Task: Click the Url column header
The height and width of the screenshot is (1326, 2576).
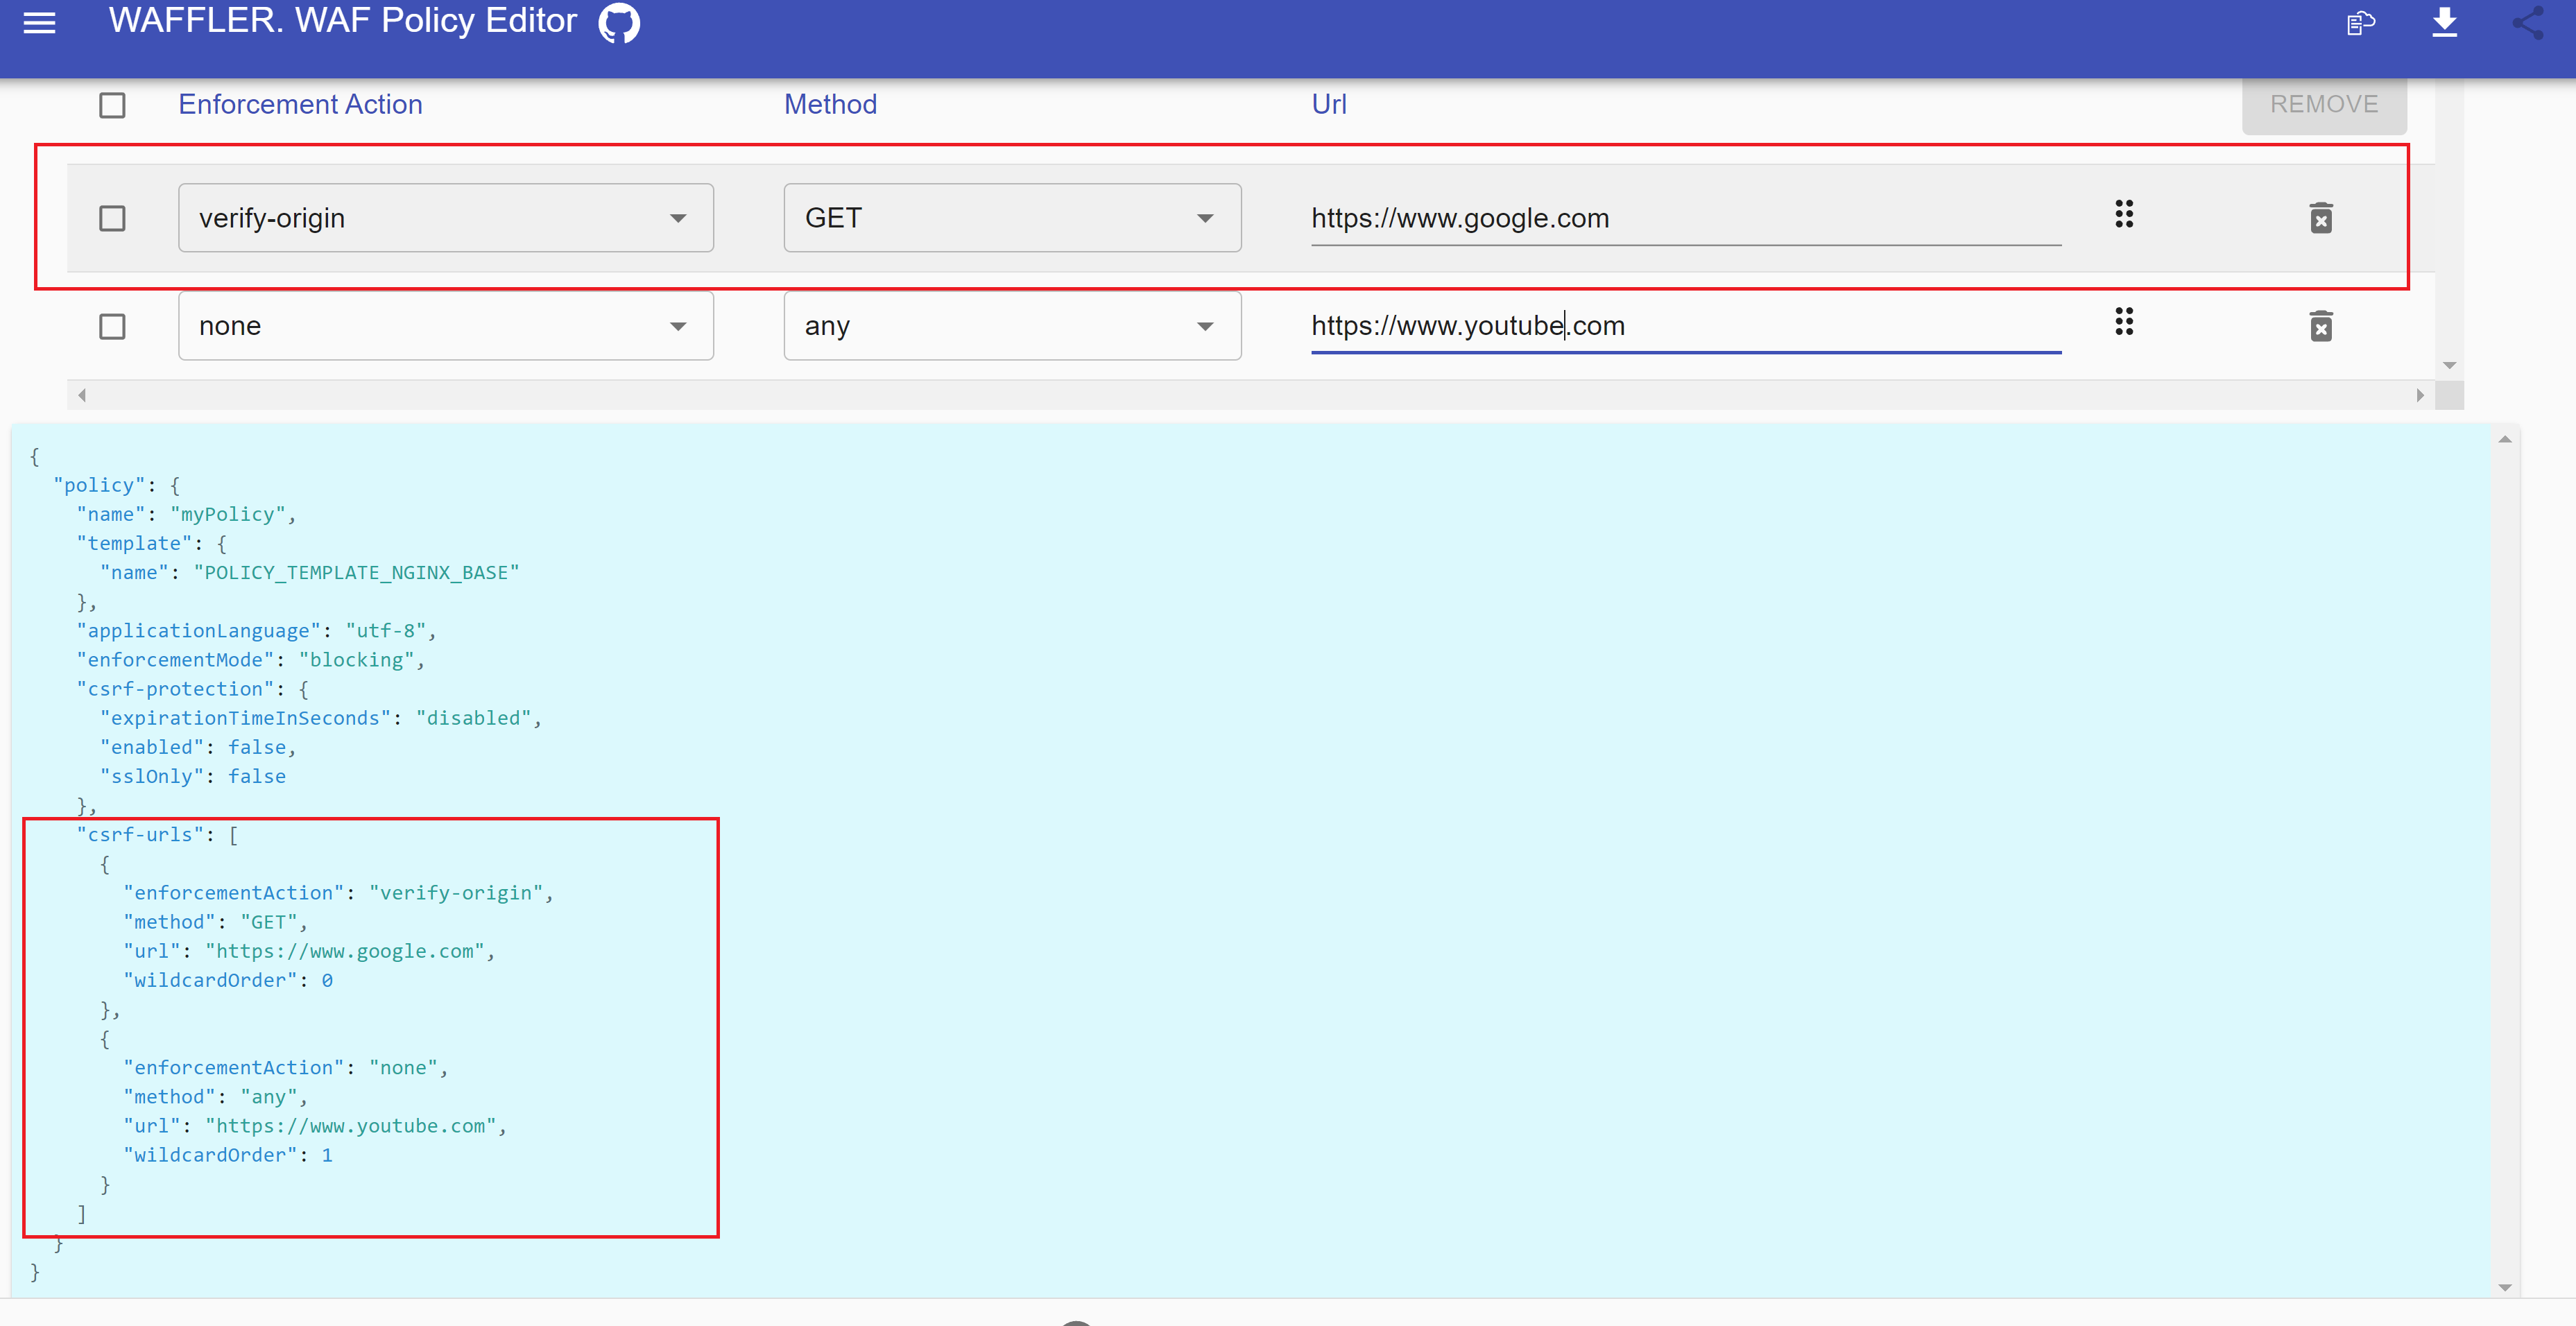Action: coord(1329,104)
